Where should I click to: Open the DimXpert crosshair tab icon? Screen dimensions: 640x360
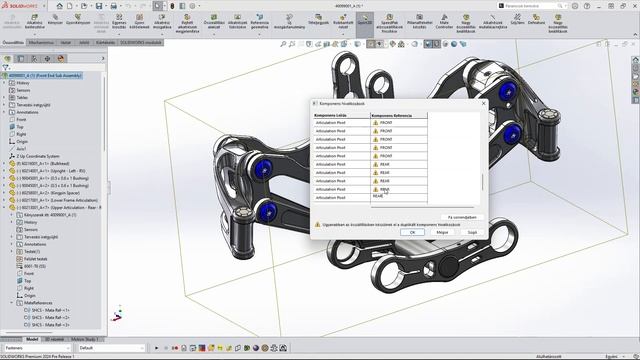tap(47, 59)
